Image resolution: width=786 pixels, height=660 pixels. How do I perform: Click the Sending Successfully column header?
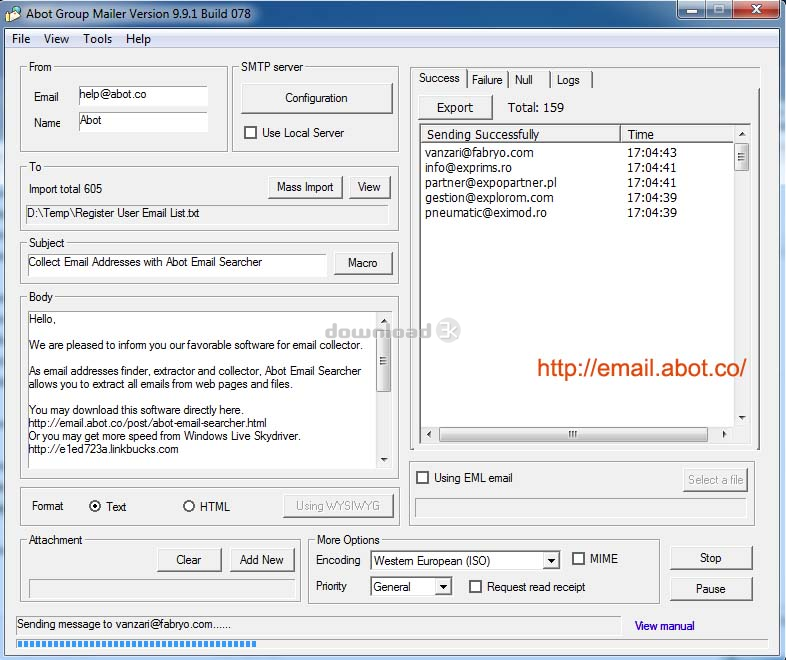[520, 134]
